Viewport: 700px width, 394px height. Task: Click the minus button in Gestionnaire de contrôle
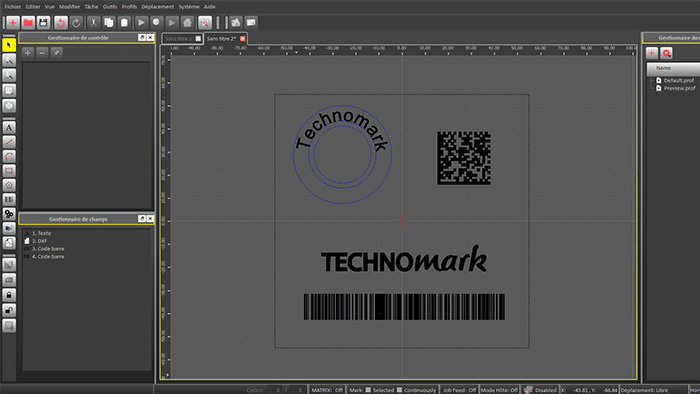tap(42, 53)
